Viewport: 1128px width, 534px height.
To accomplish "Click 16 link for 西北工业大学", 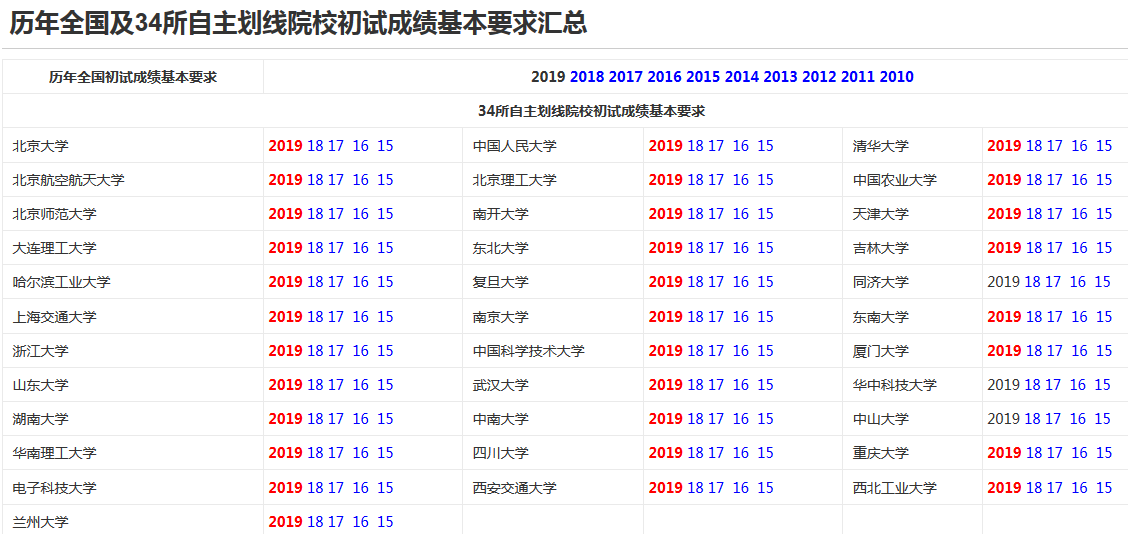I will point(1079,488).
